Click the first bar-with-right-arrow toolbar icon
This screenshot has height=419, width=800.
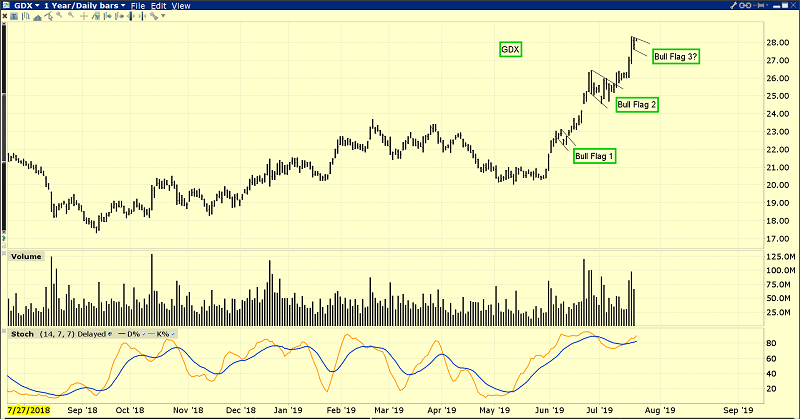(x=107, y=16)
